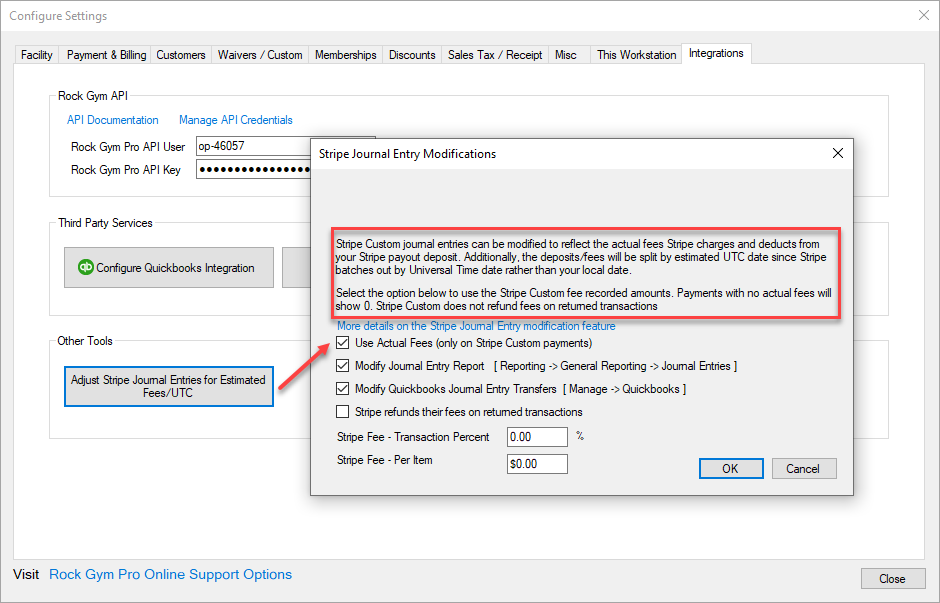This screenshot has height=603, width=940.
Task: Click the 'Rock Gym API' group label
Action: tap(93, 96)
